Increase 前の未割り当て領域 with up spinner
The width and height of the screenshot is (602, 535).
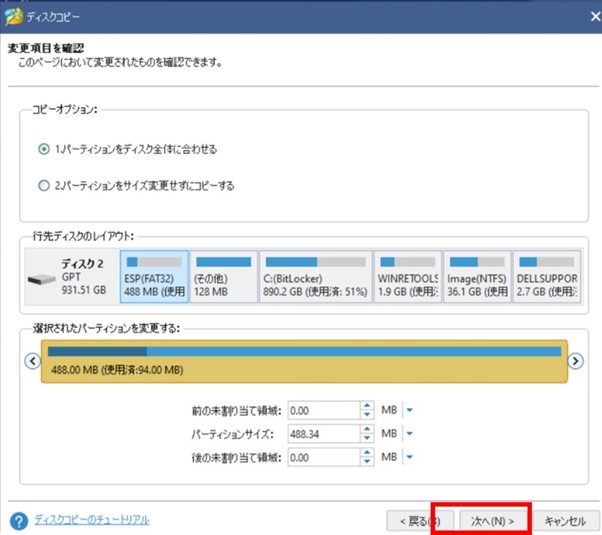(x=367, y=406)
